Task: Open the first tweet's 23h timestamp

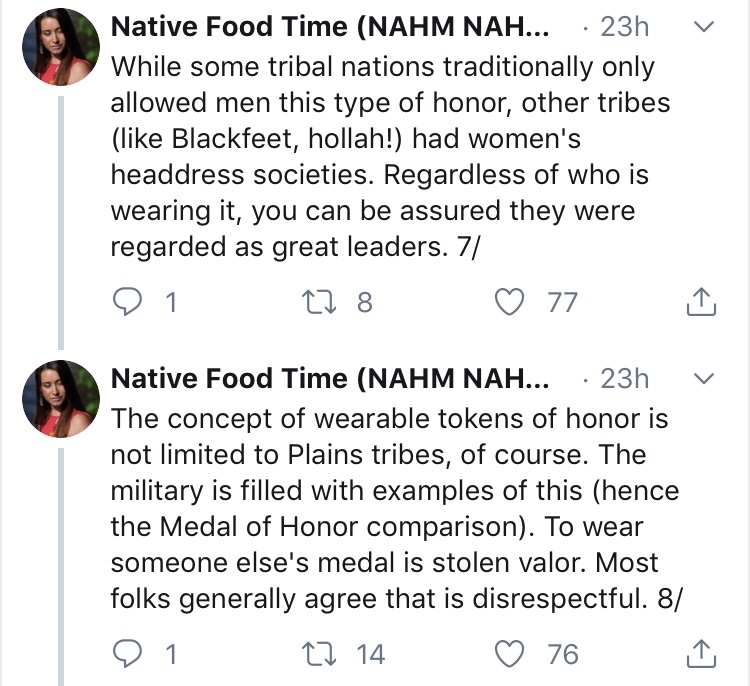Action: pos(623,27)
